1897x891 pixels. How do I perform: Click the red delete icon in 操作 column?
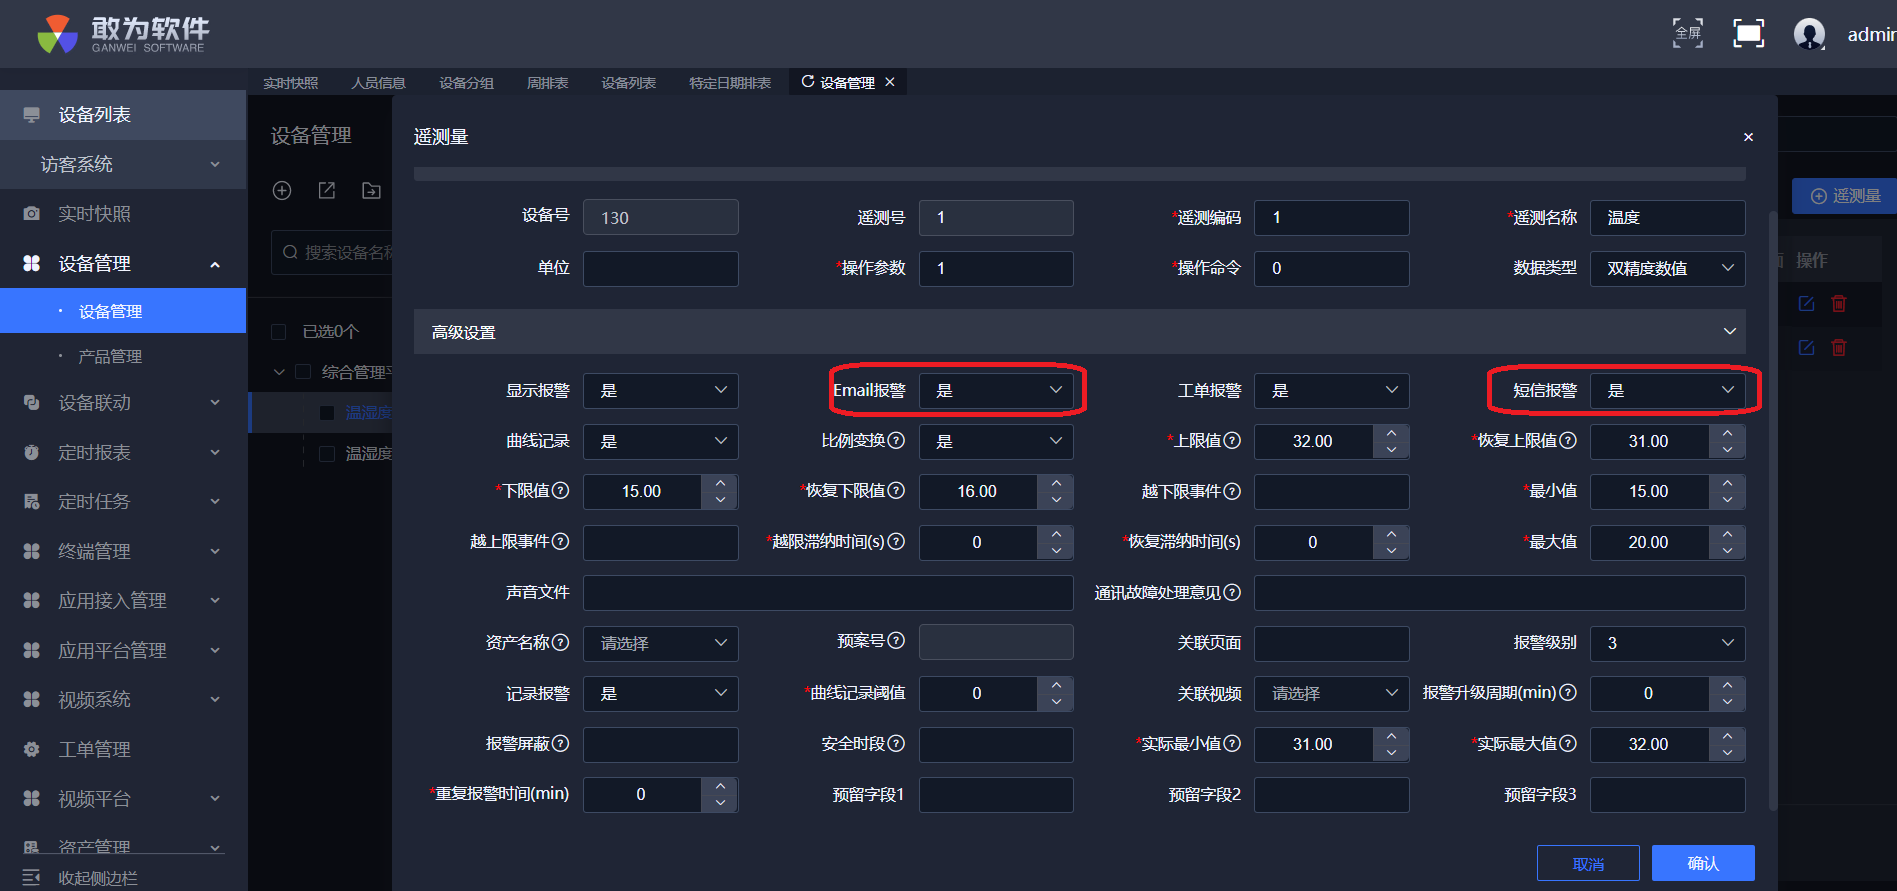1838,304
